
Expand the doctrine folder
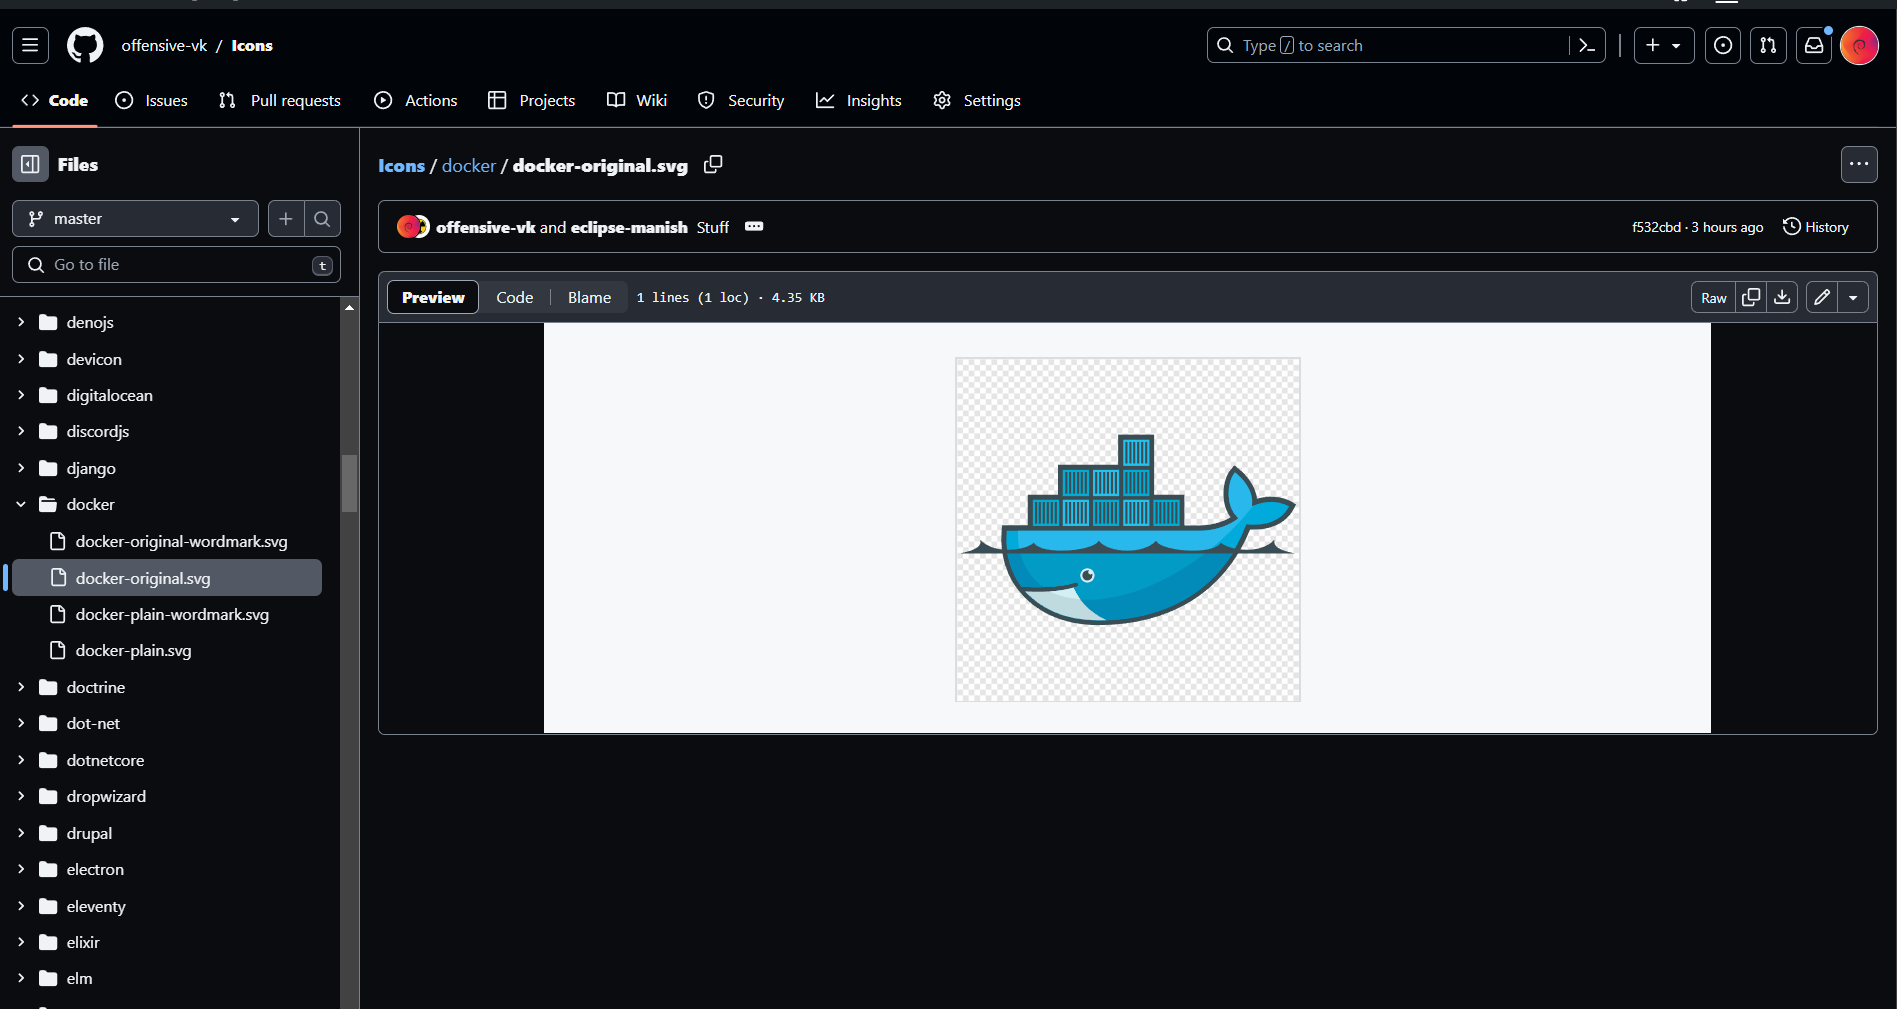click(21, 687)
